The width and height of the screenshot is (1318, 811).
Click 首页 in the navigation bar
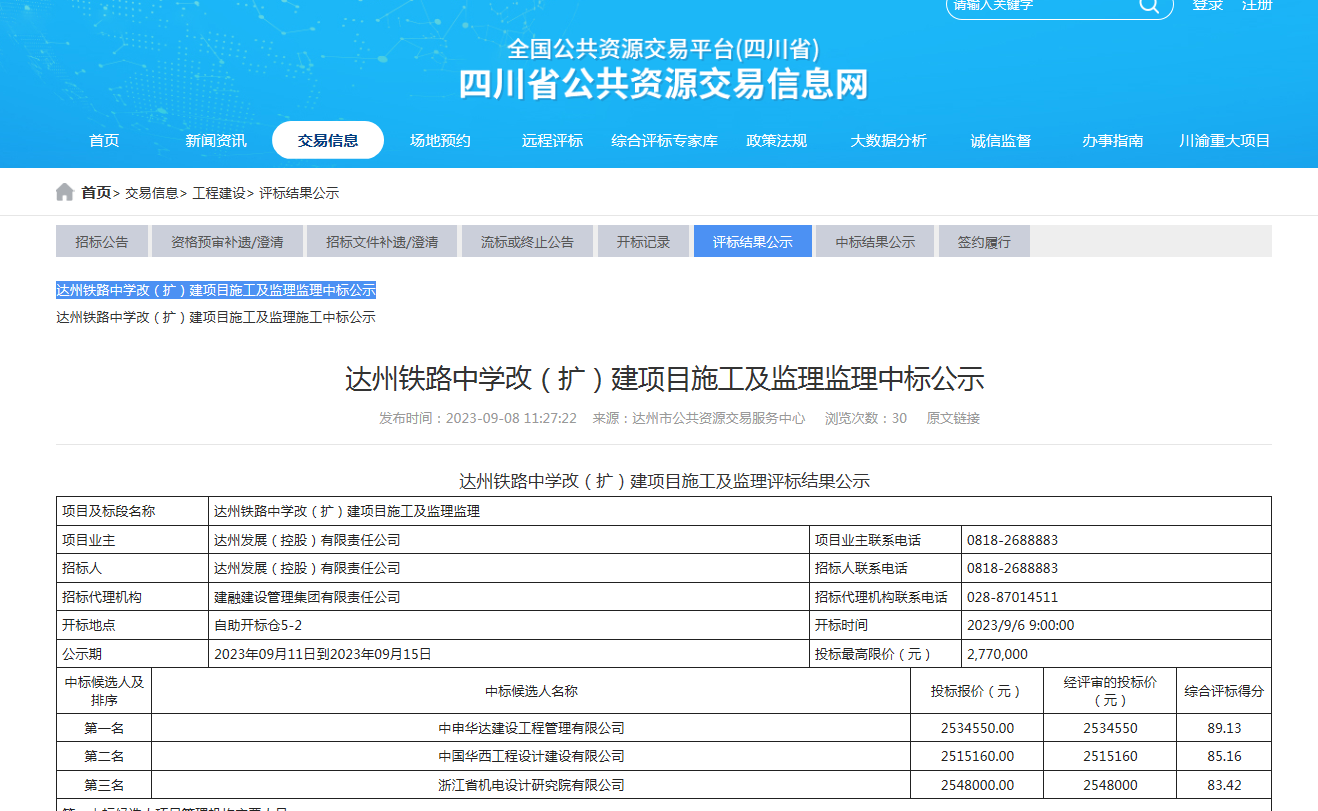click(x=104, y=140)
